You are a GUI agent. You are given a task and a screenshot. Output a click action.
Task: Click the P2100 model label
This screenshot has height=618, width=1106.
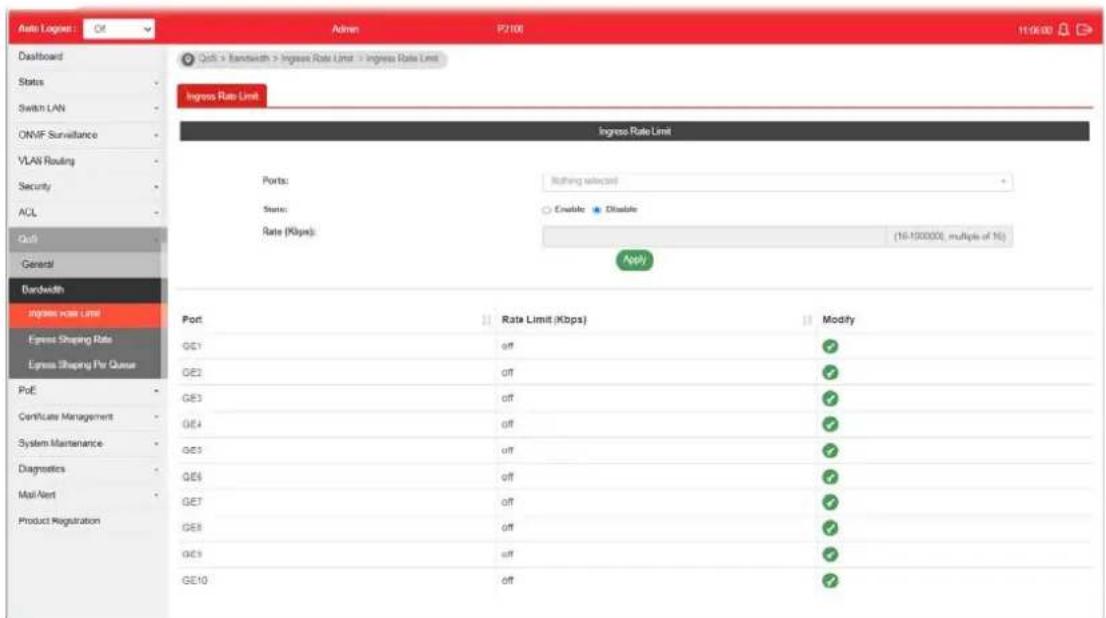pyautogui.click(x=510, y=30)
